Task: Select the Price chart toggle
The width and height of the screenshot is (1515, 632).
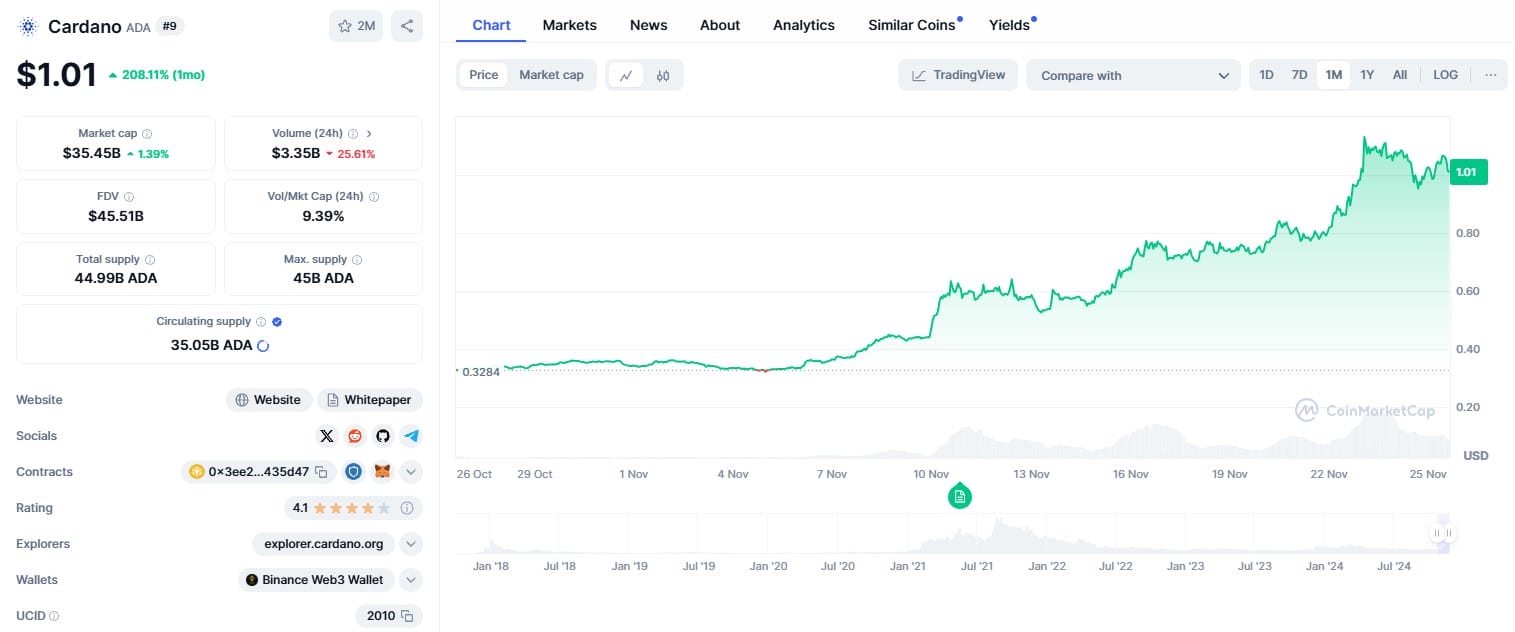Action: [484, 75]
